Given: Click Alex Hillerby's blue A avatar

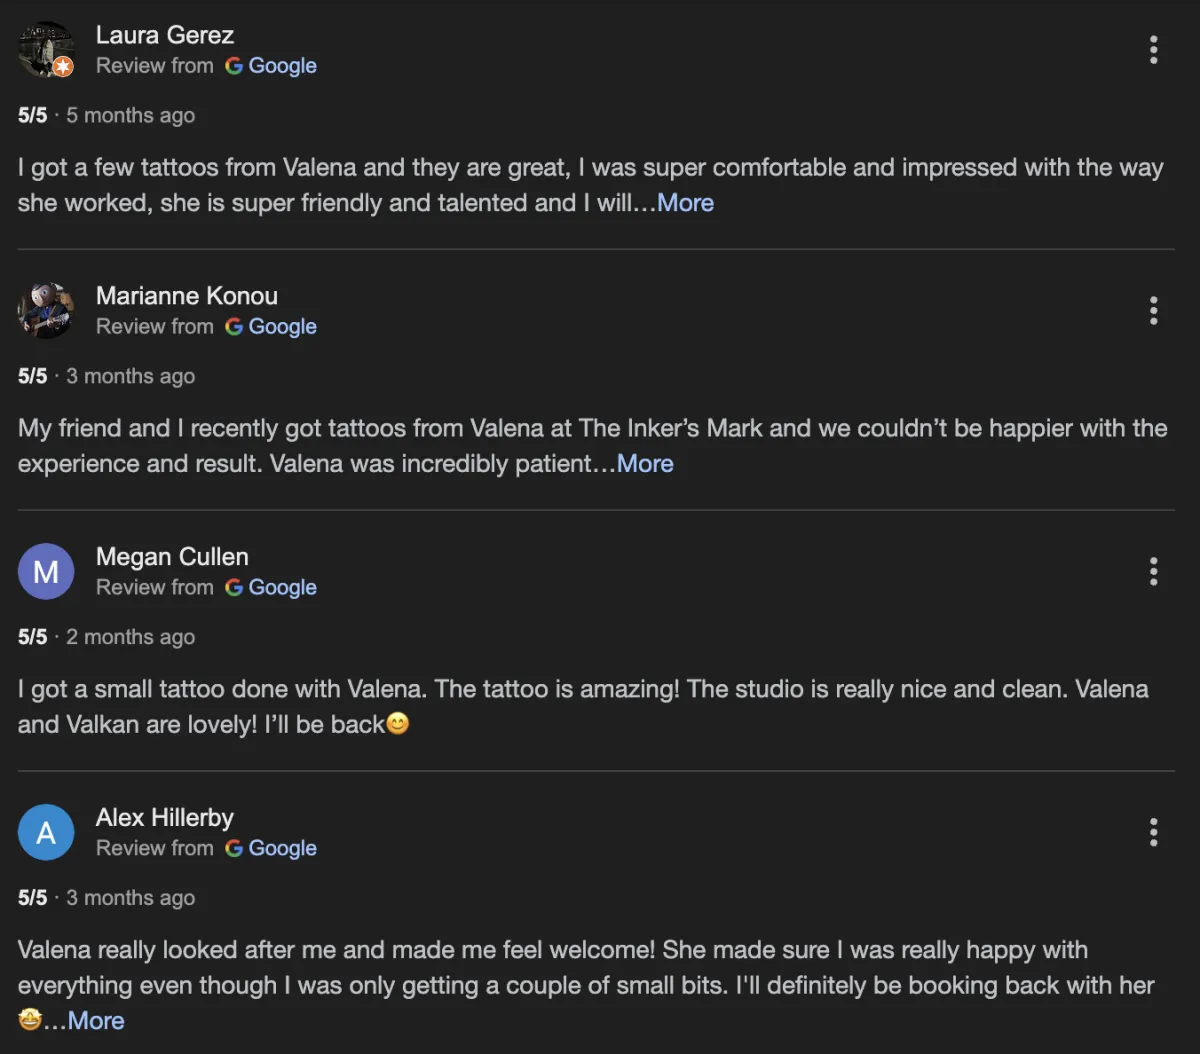Looking at the screenshot, I should click(46, 833).
